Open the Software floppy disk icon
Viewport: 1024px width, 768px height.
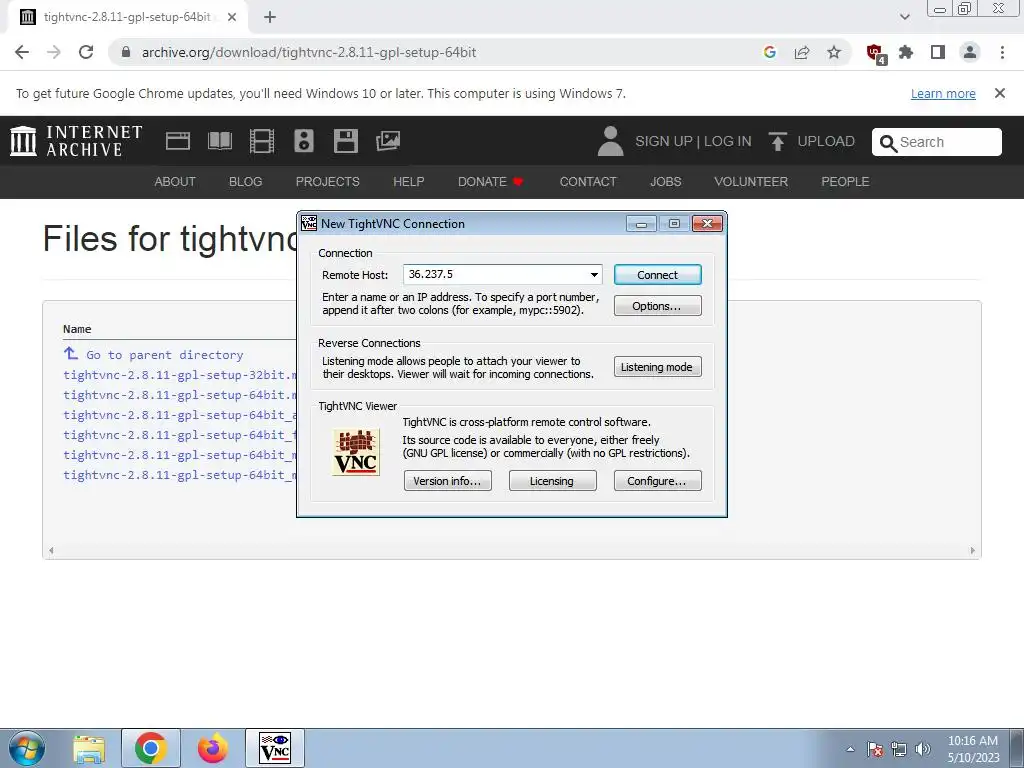coord(345,141)
